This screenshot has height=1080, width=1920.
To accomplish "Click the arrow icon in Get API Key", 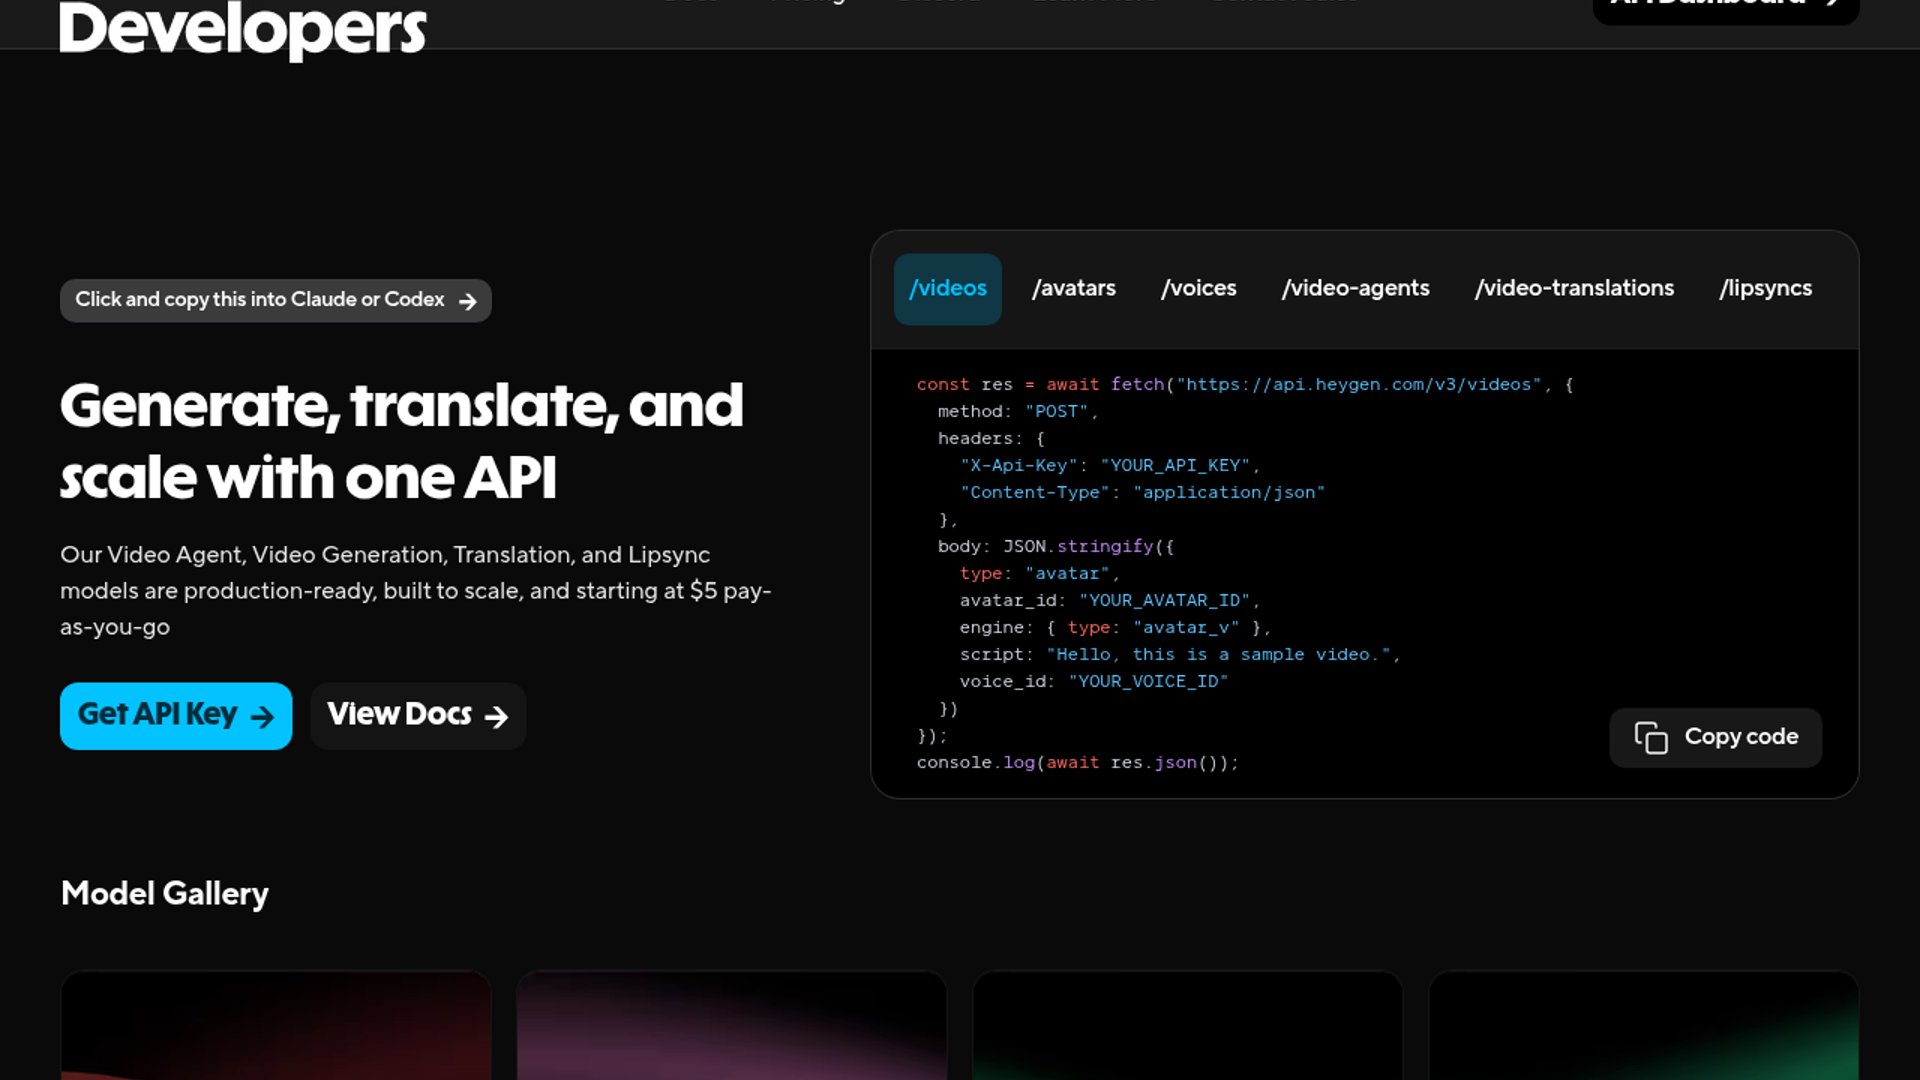I will 262,717.
